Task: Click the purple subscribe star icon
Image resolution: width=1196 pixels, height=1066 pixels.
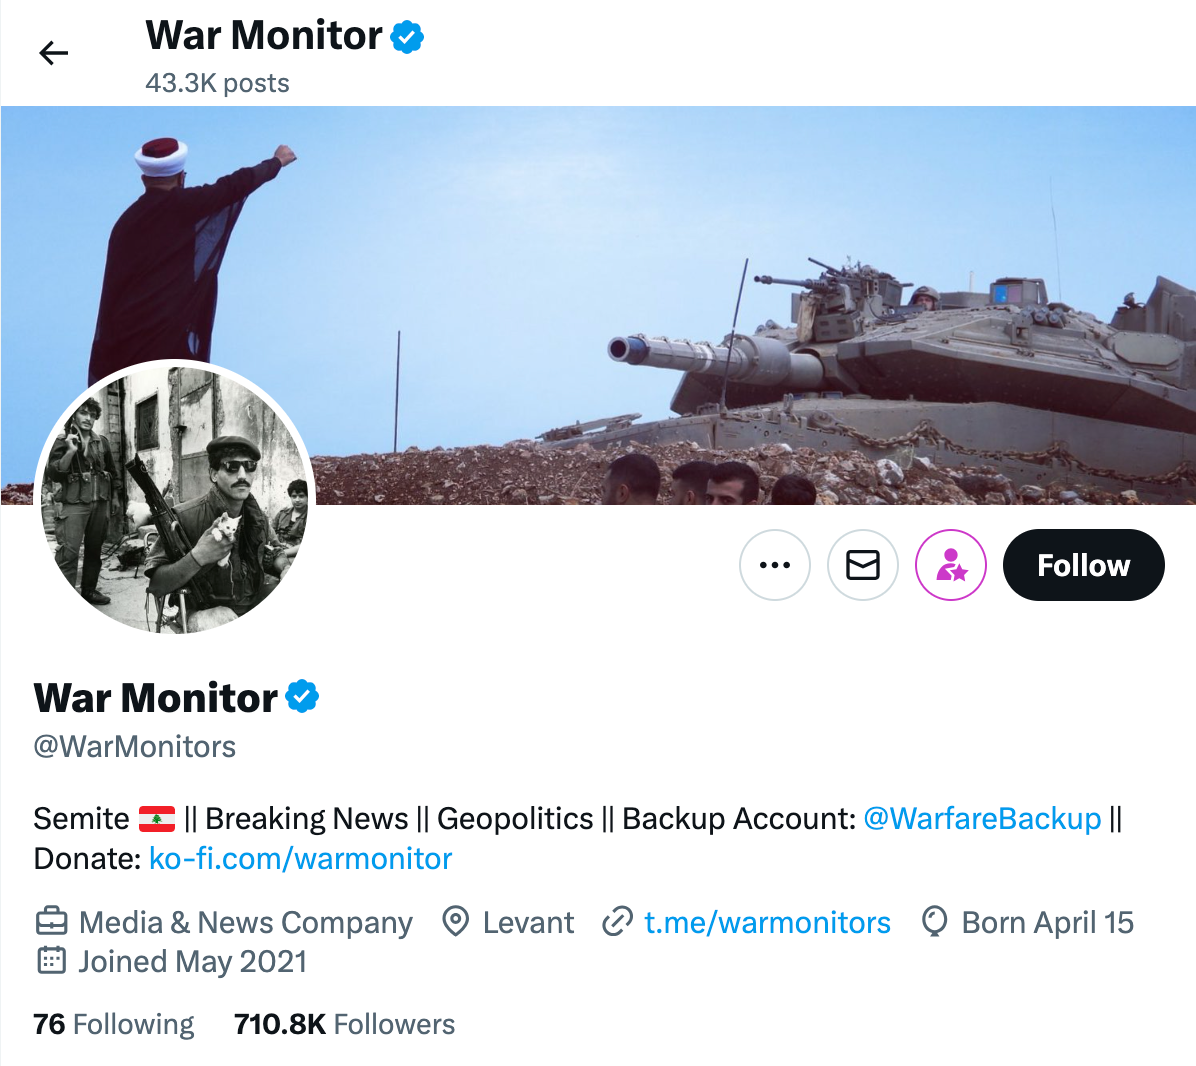Action: [951, 565]
